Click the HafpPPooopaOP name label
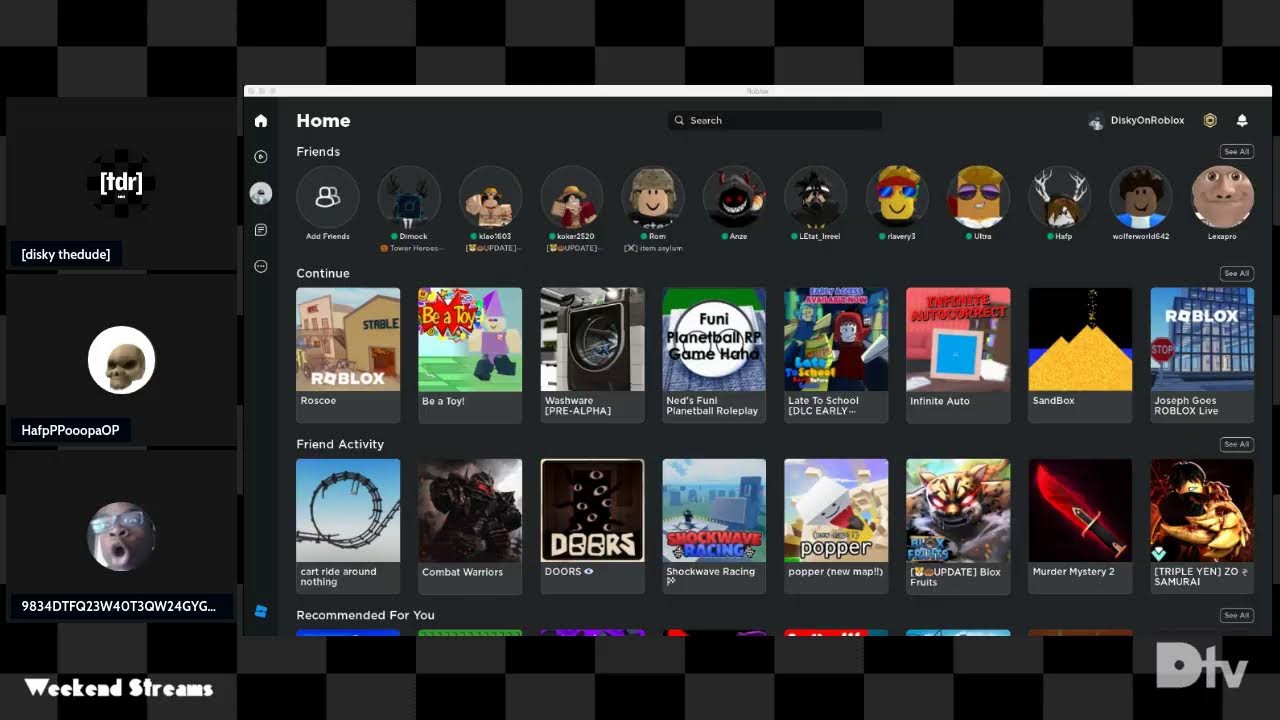This screenshot has height=720, width=1280. pos(70,430)
